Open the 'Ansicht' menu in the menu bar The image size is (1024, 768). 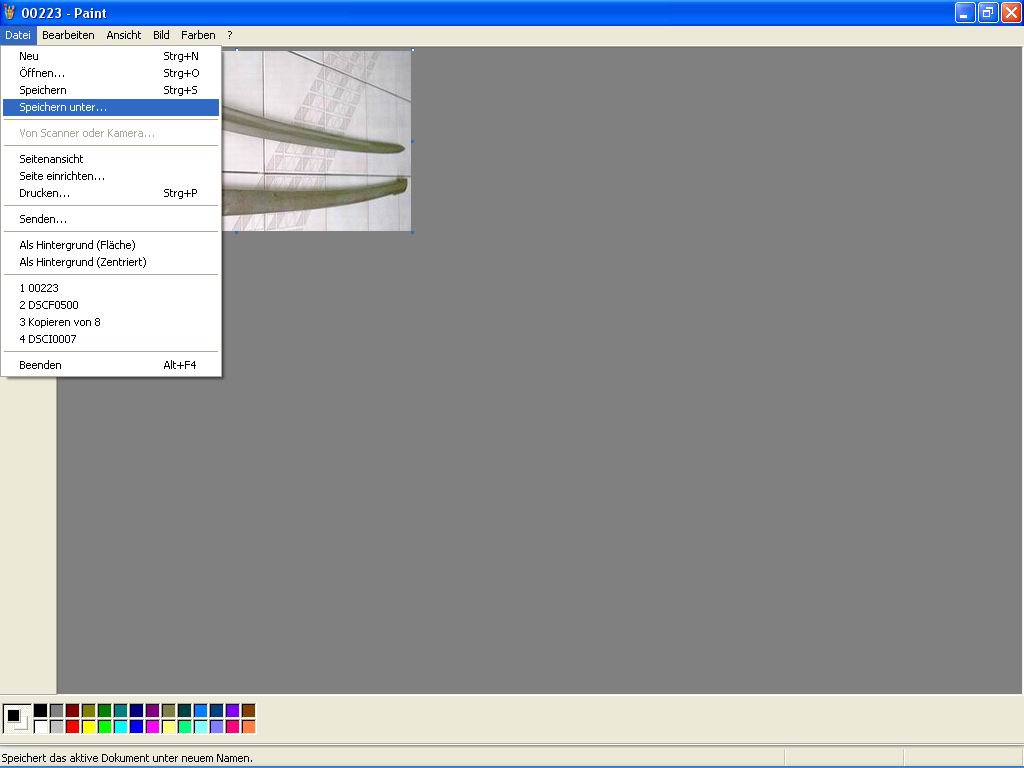coord(124,35)
